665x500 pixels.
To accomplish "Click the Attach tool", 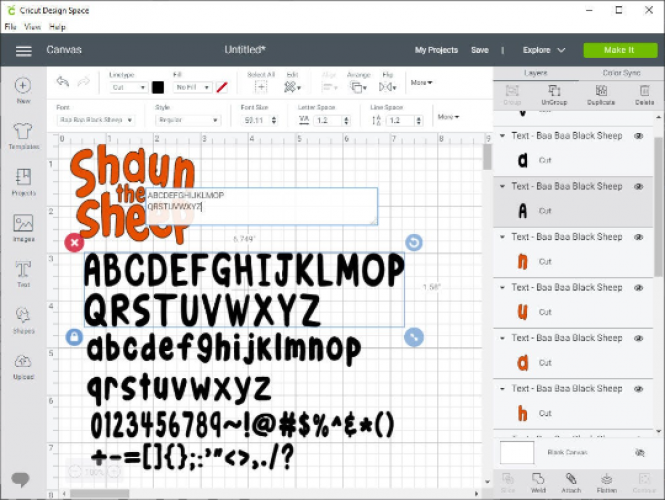I will click(571, 483).
